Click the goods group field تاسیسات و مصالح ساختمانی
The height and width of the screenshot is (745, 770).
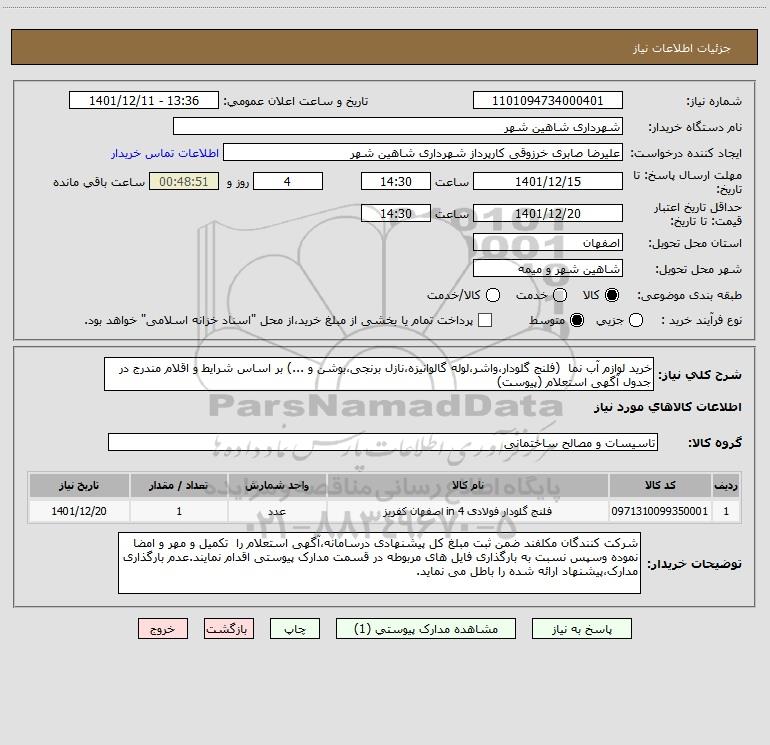383,442
